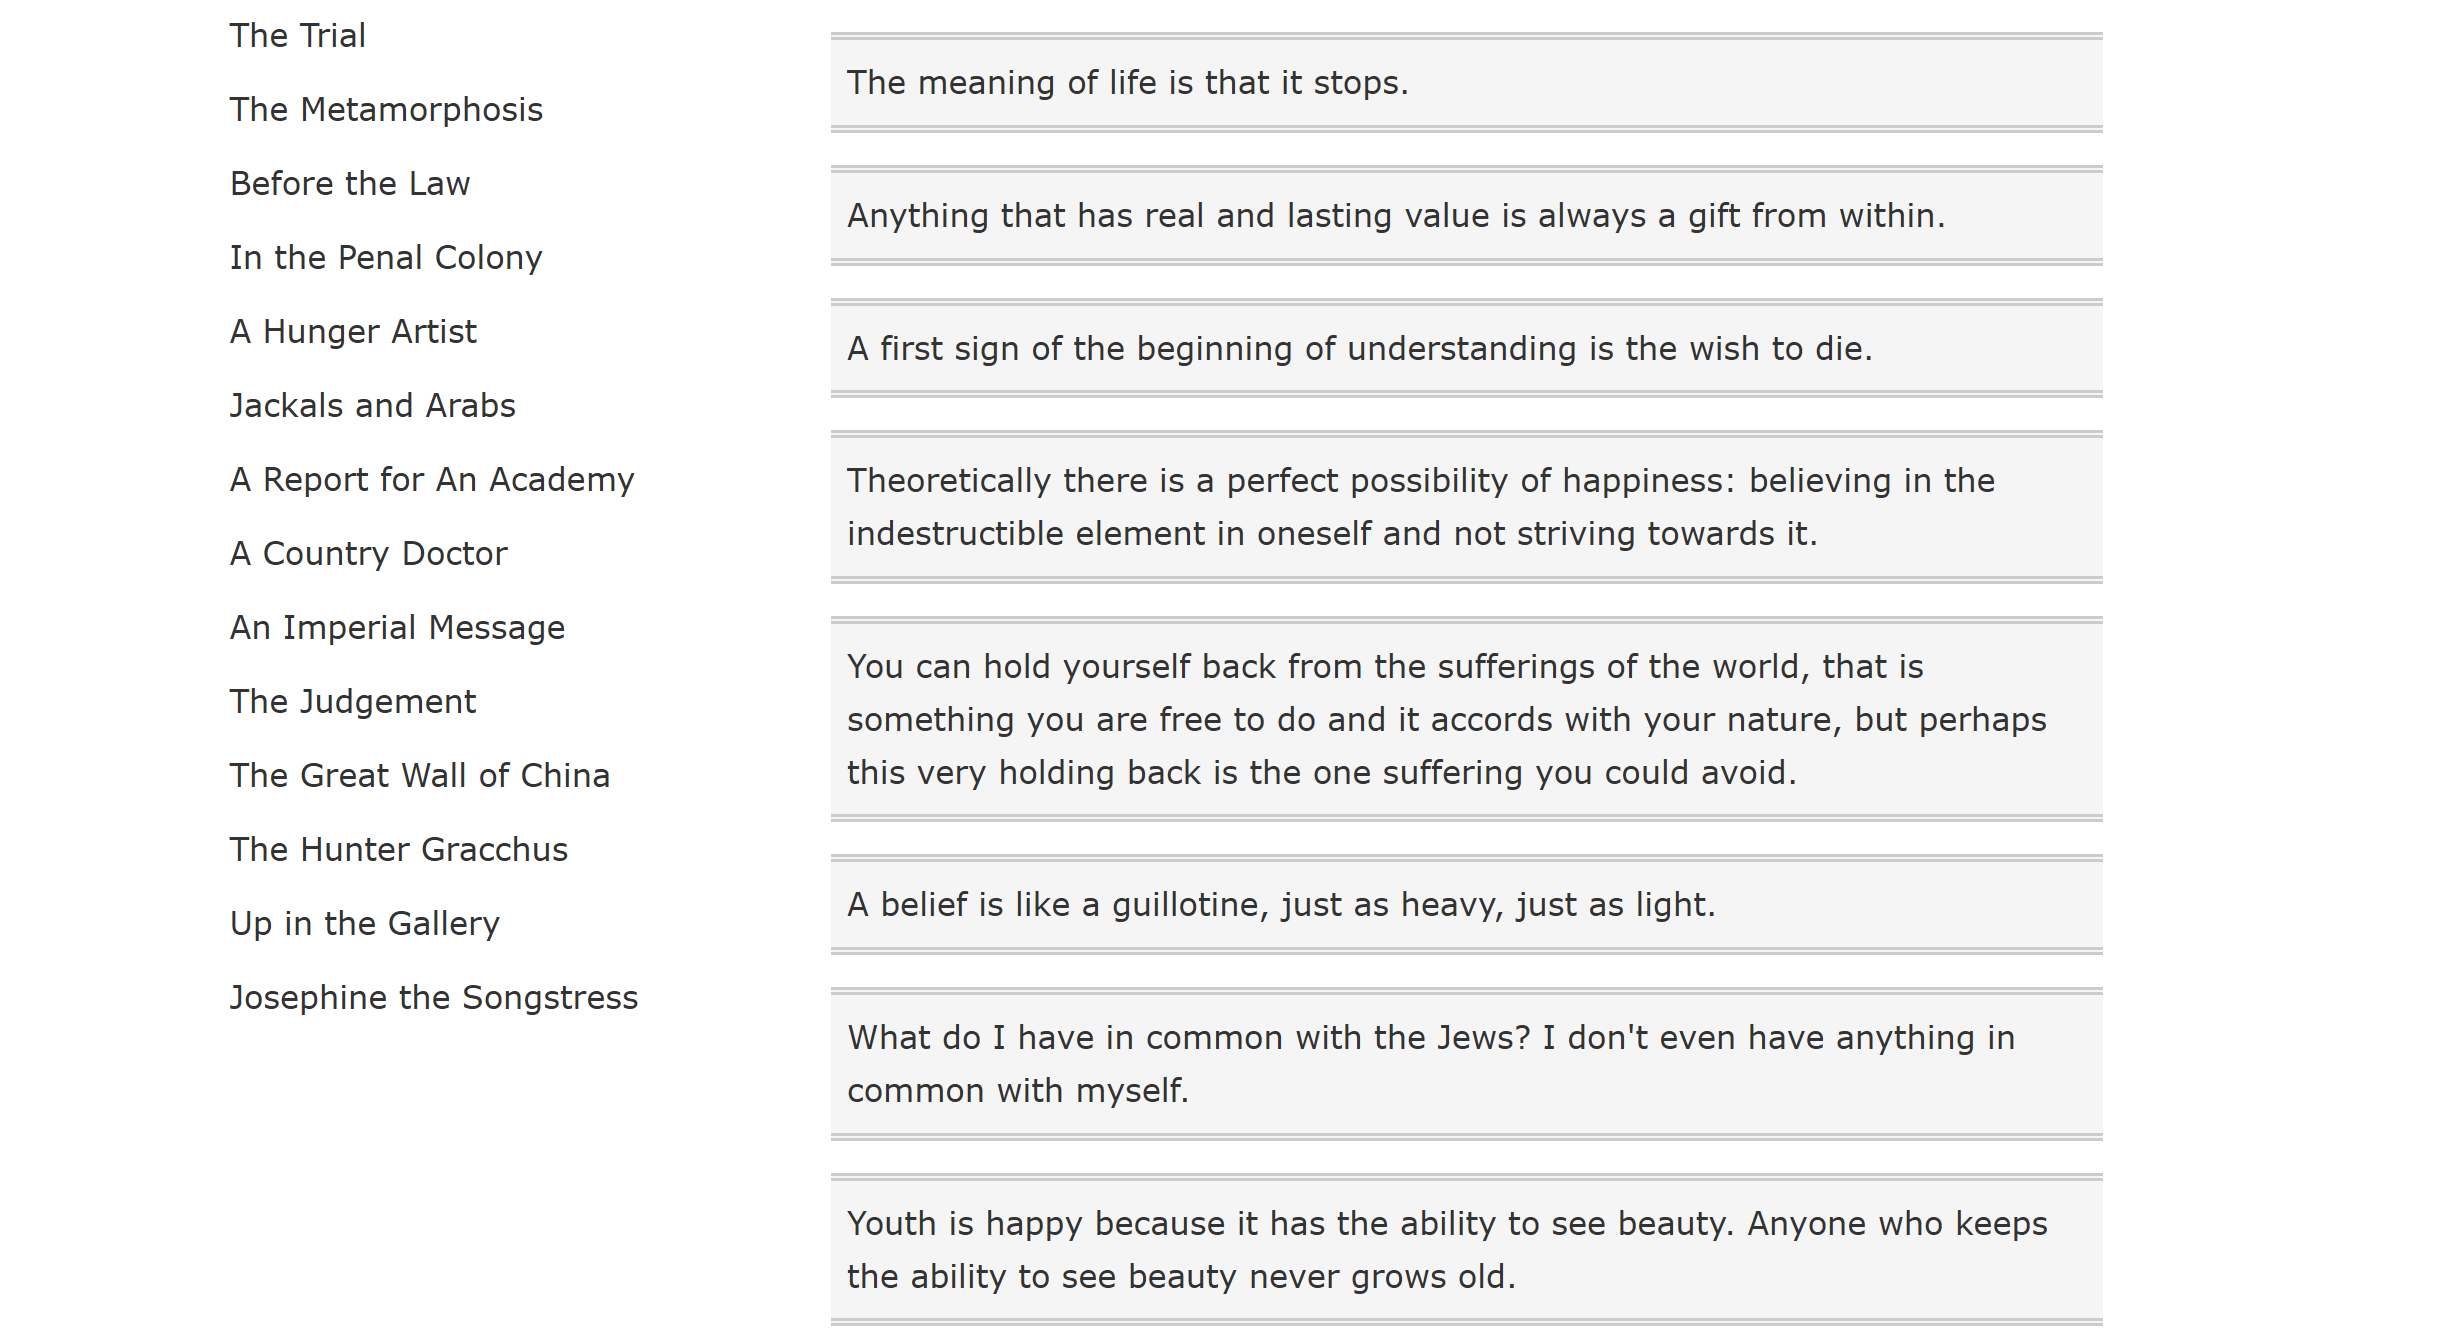Viewport: 2464px width, 1338px height.
Task: Click Josephine the Songstress link
Action: point(434,998)
